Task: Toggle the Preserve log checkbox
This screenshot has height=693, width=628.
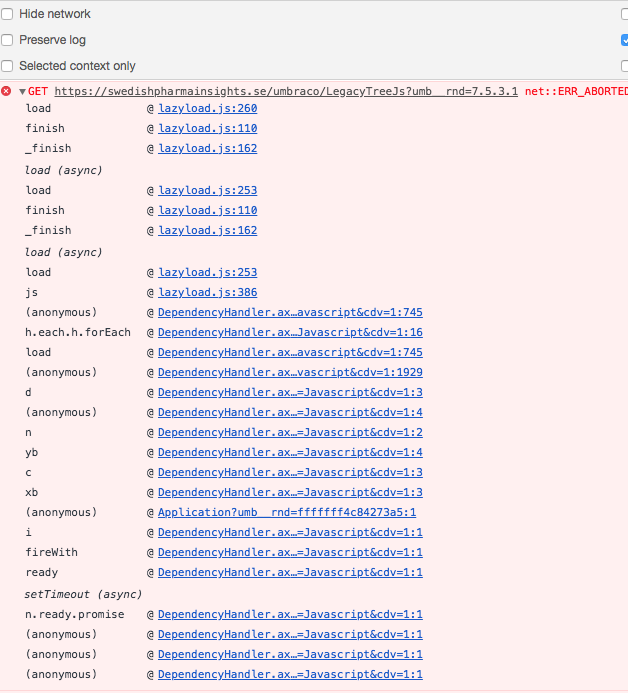Action: 8,40
